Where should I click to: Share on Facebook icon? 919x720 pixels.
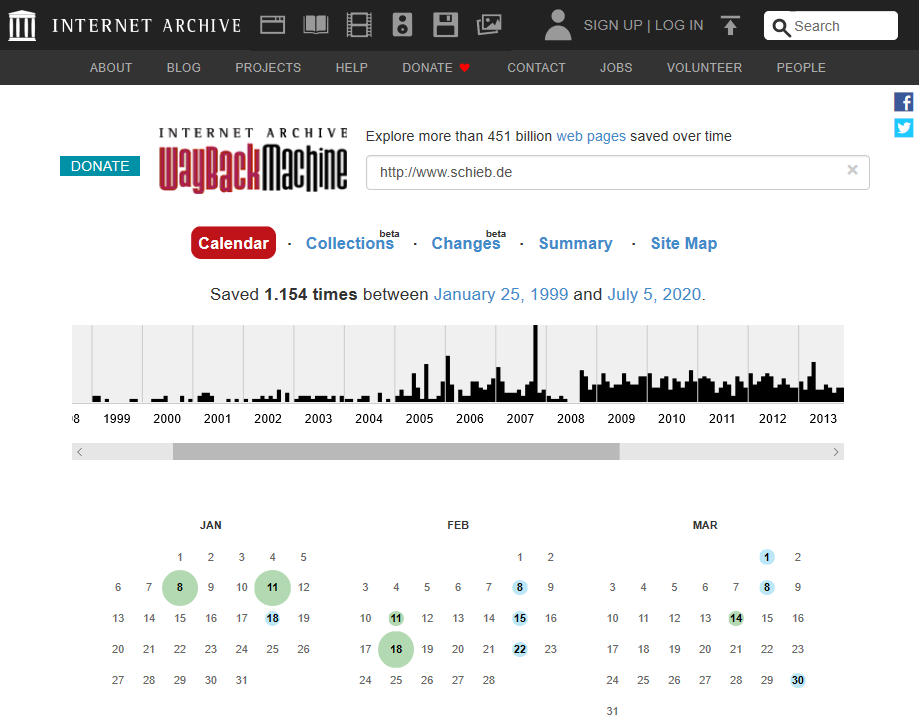pyautogui.click(x=903, y=102)
